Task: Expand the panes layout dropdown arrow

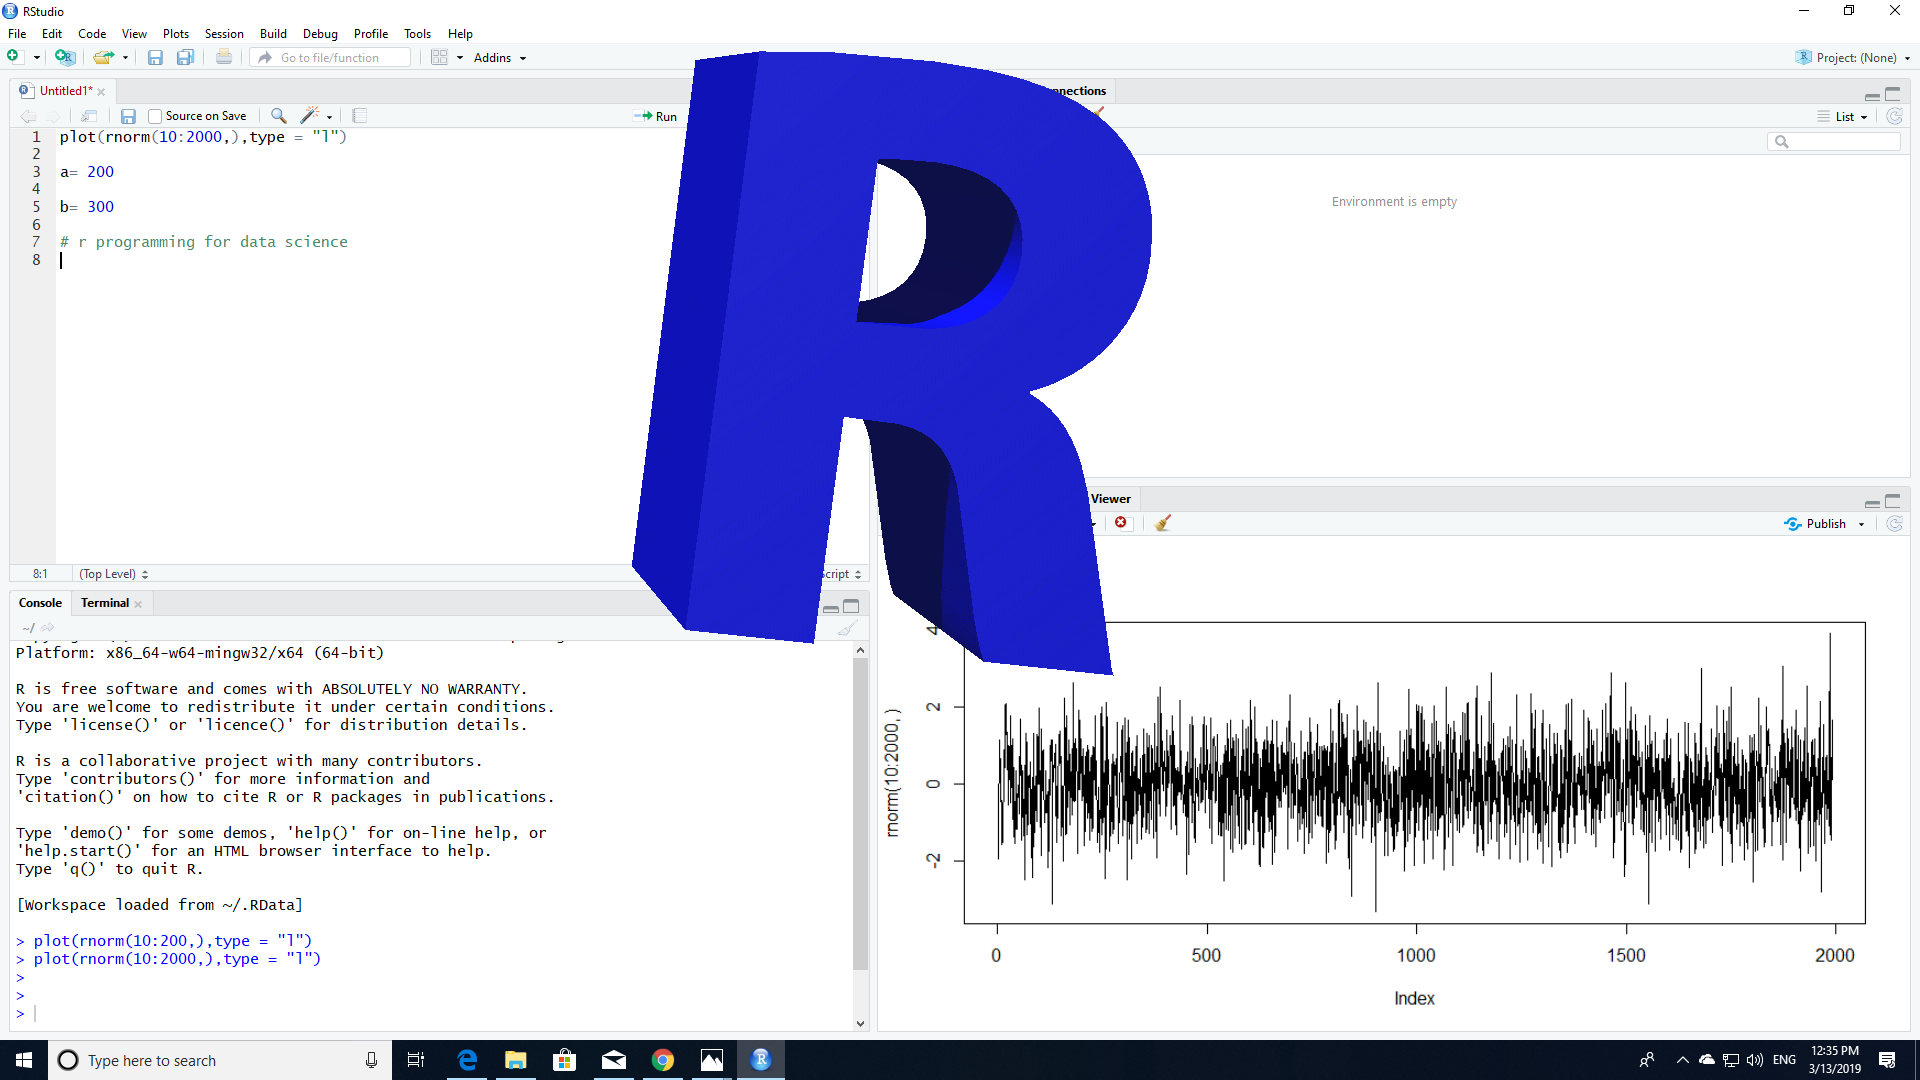Action: coord(460,58)
